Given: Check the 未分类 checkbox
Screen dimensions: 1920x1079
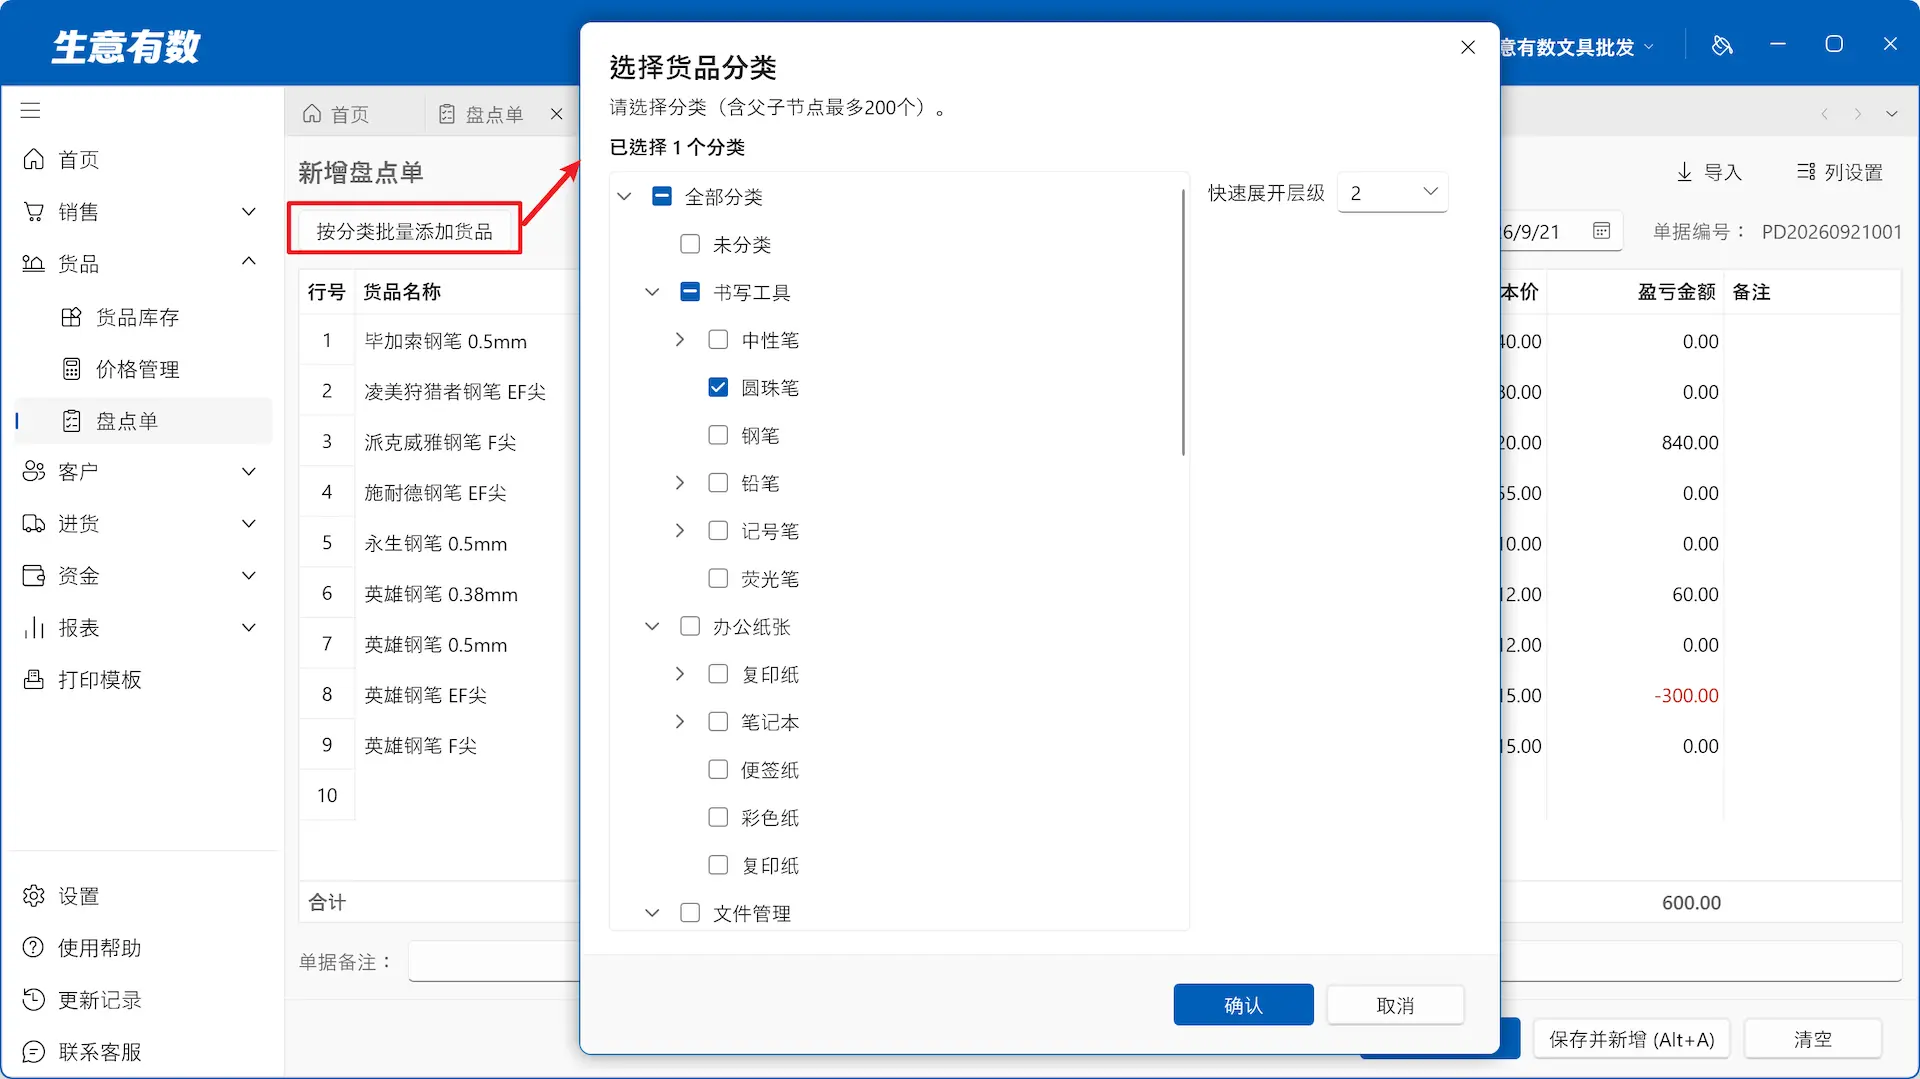Looking at the screenshot, I should click(690, 244).
